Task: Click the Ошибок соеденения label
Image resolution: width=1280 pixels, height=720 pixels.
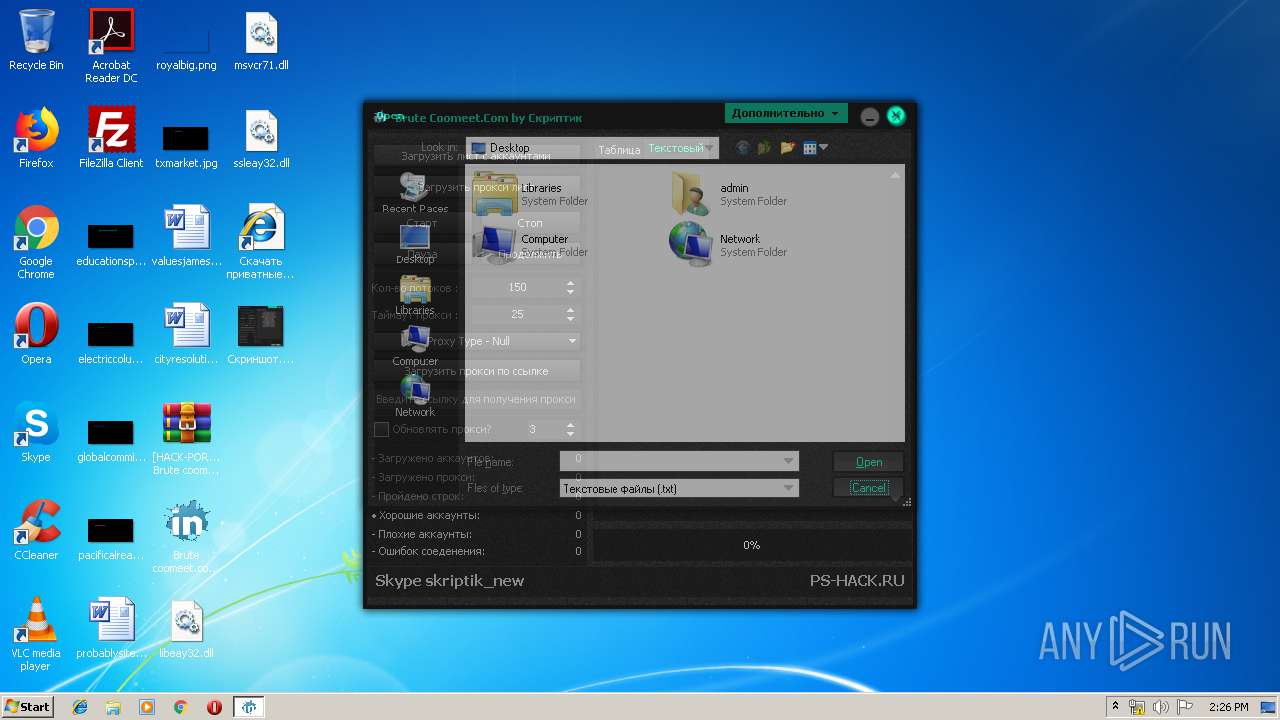Action: (428, 551)
